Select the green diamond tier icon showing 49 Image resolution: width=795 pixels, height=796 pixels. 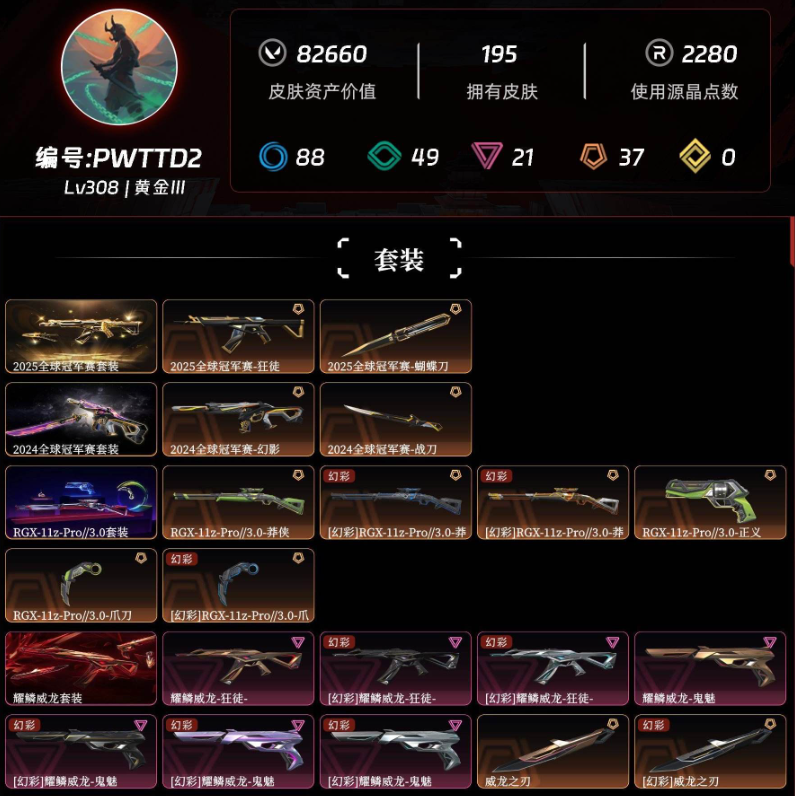[384, 156]
